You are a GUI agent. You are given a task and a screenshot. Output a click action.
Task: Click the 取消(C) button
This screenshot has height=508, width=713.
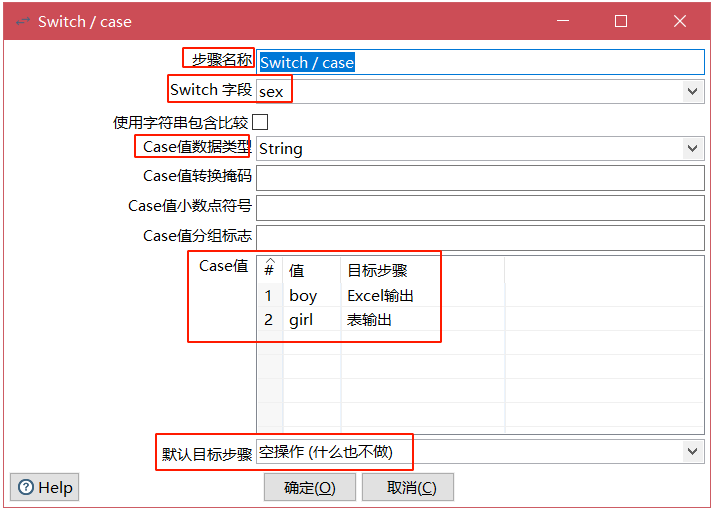point(407,487)
